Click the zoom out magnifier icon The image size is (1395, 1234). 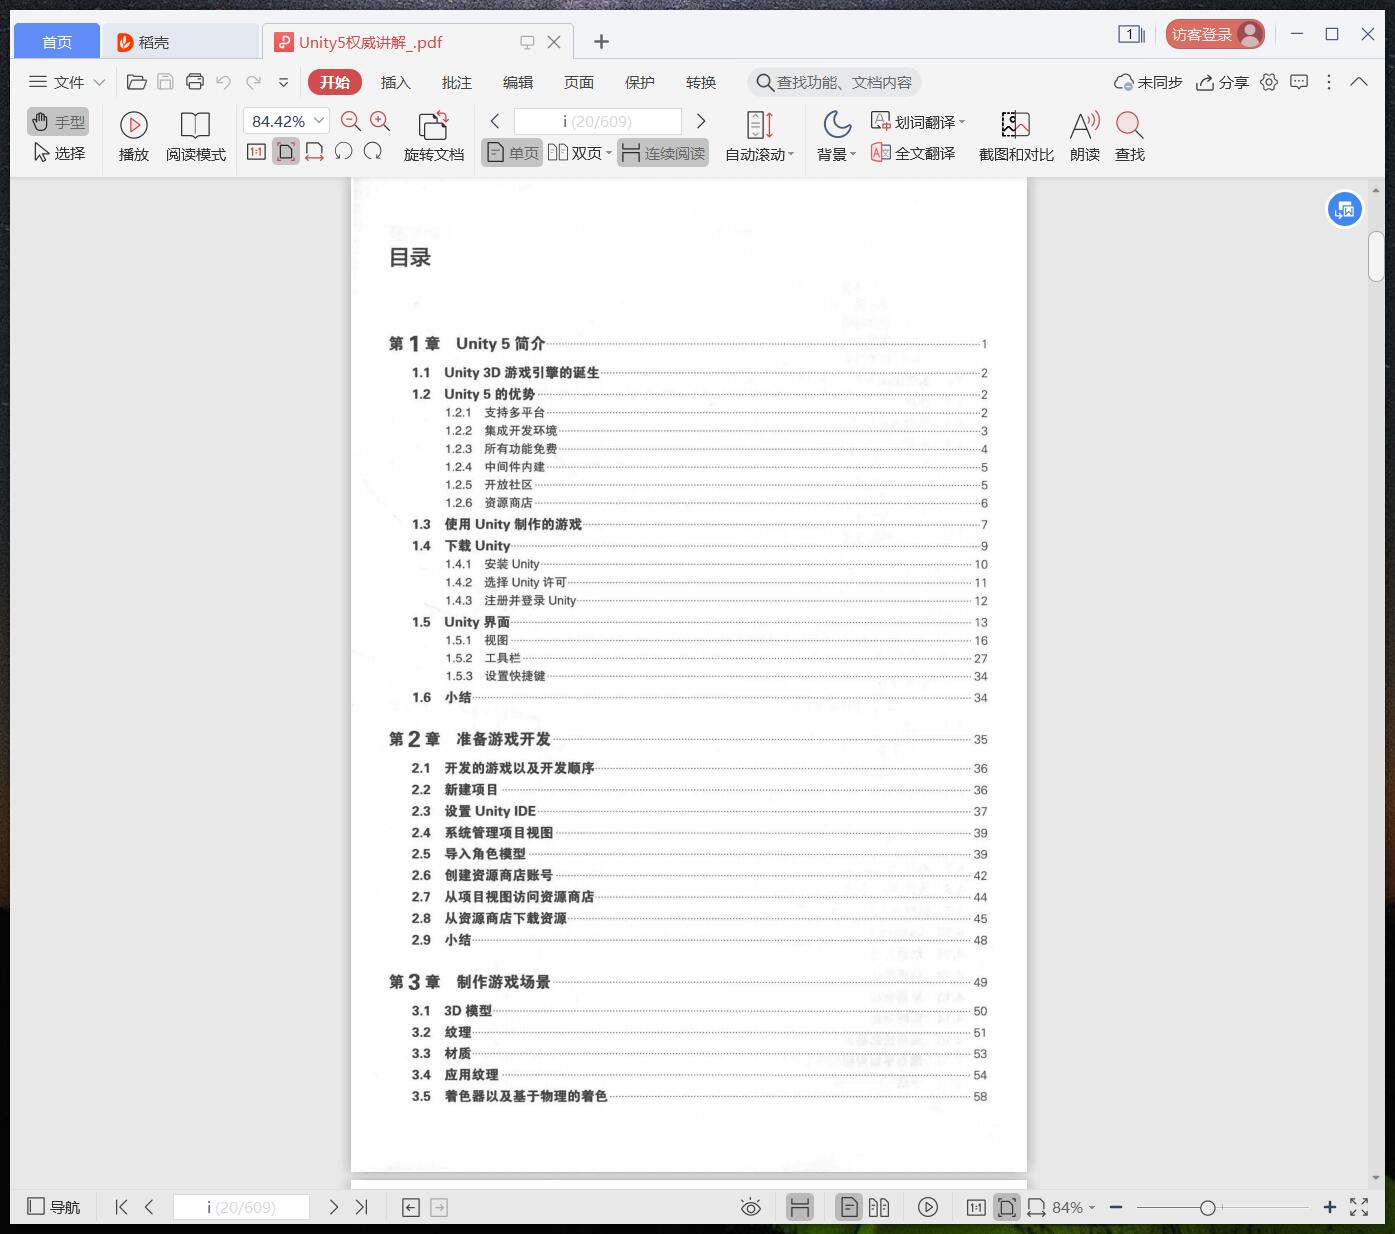click(351, 121)
